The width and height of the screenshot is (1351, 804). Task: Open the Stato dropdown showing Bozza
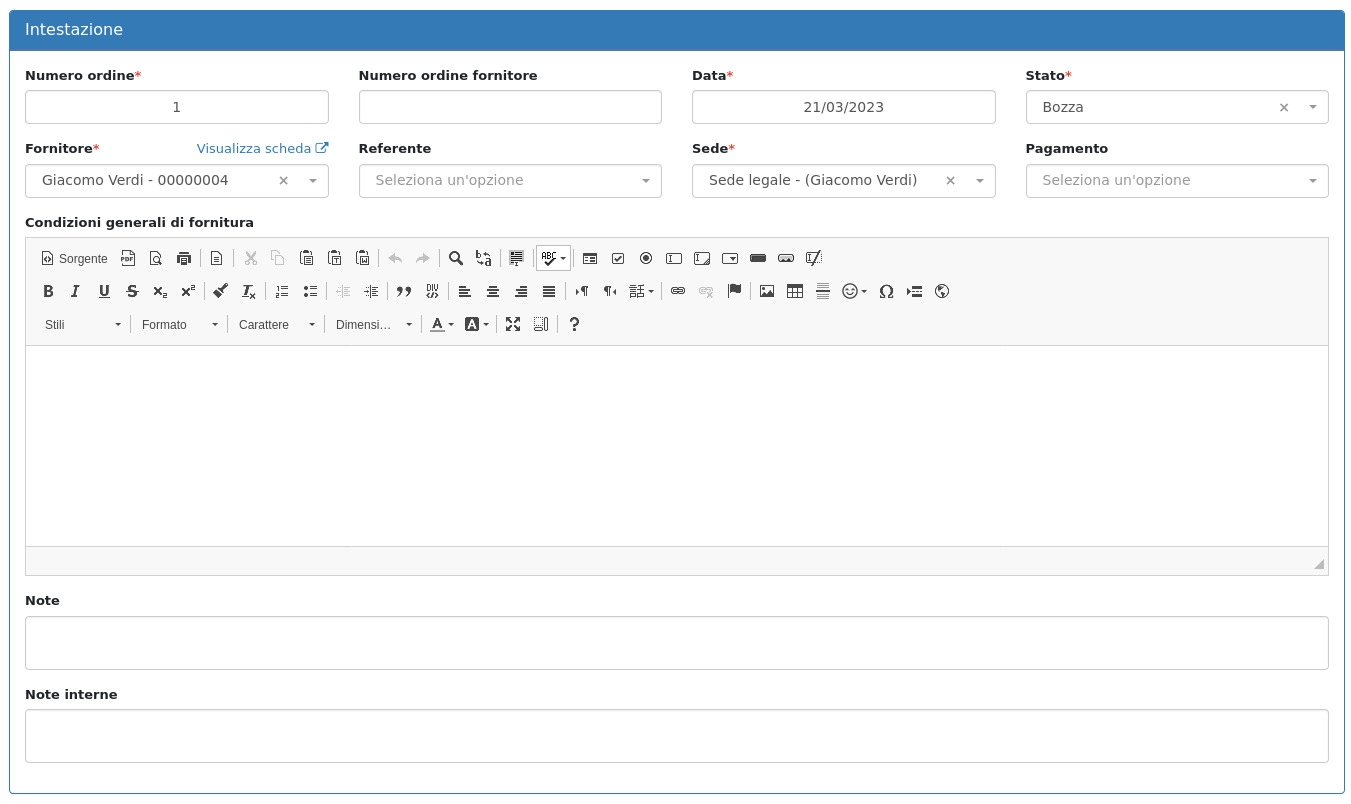[x=1160, y=107]
